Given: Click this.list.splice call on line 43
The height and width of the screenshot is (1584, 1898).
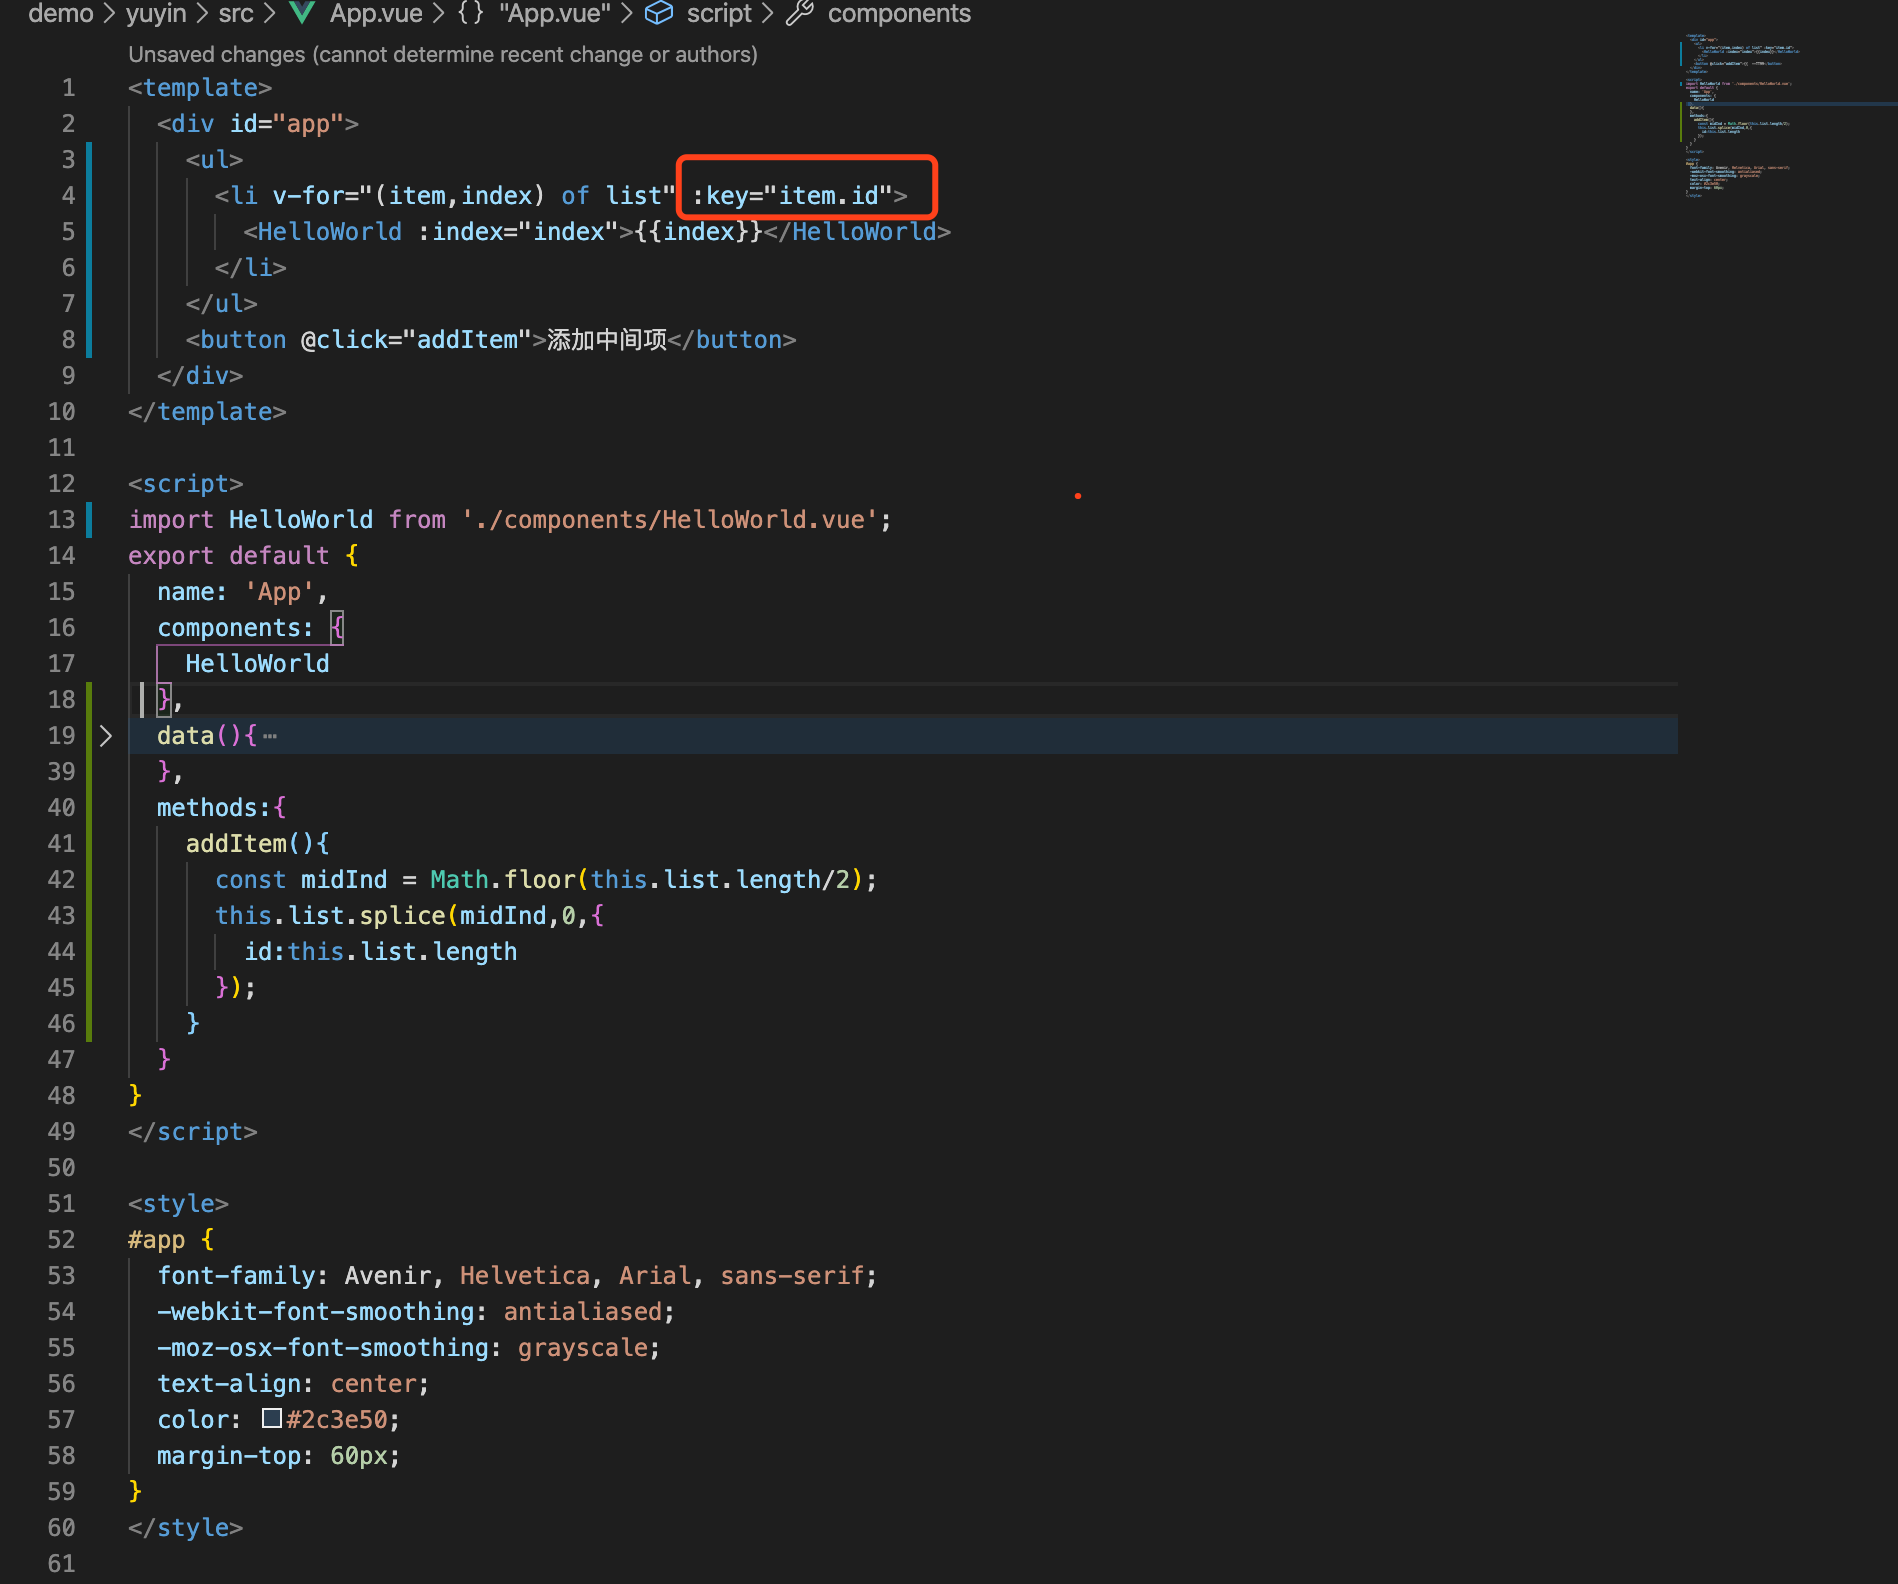Looking at the screenshot, I should tap(330, 916).
